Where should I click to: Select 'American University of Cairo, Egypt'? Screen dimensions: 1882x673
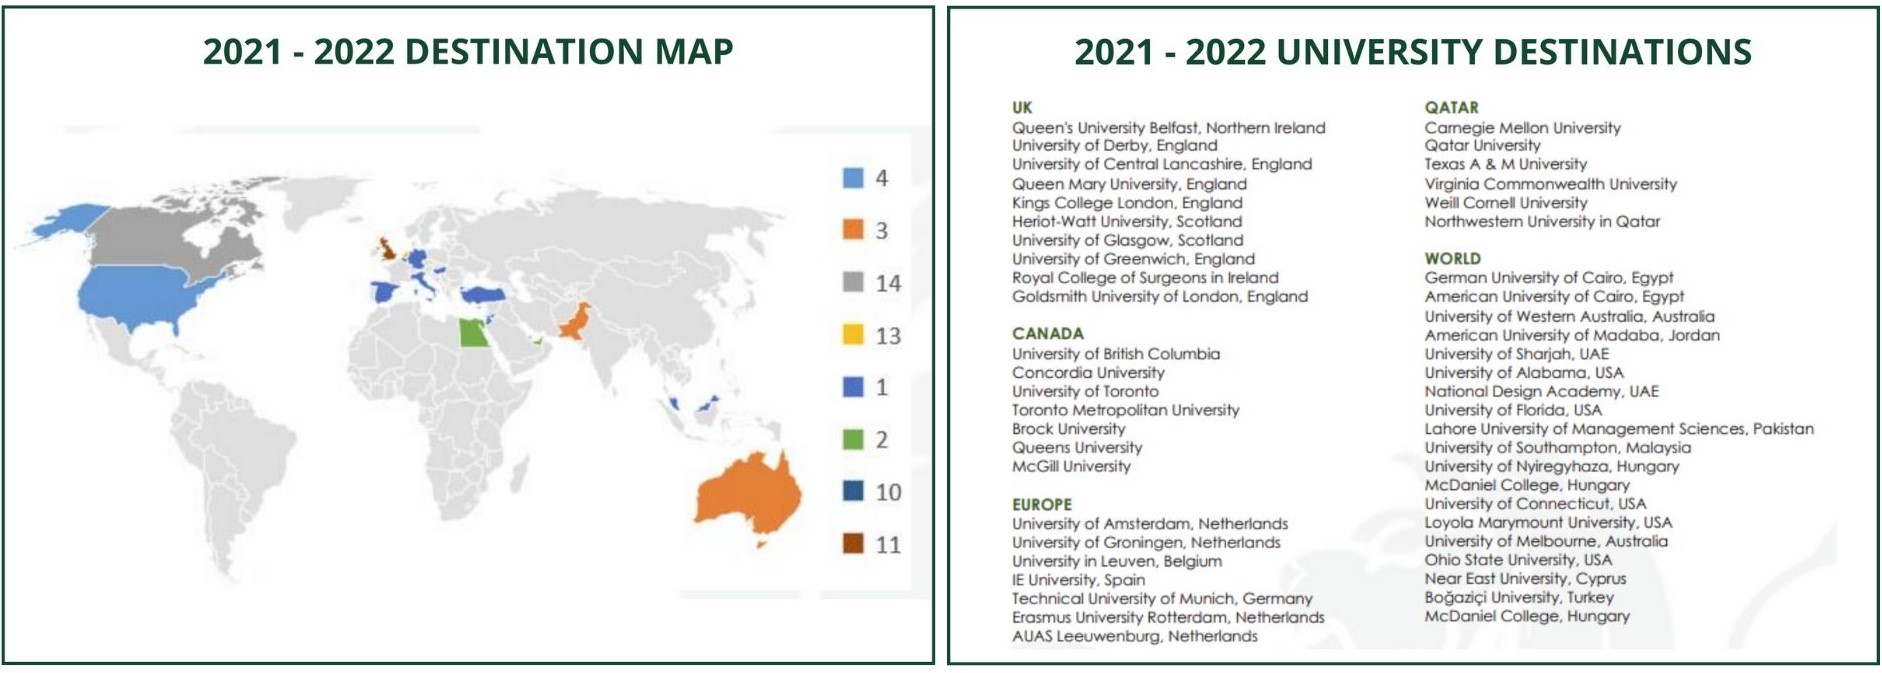click(x=1555, y=297)
